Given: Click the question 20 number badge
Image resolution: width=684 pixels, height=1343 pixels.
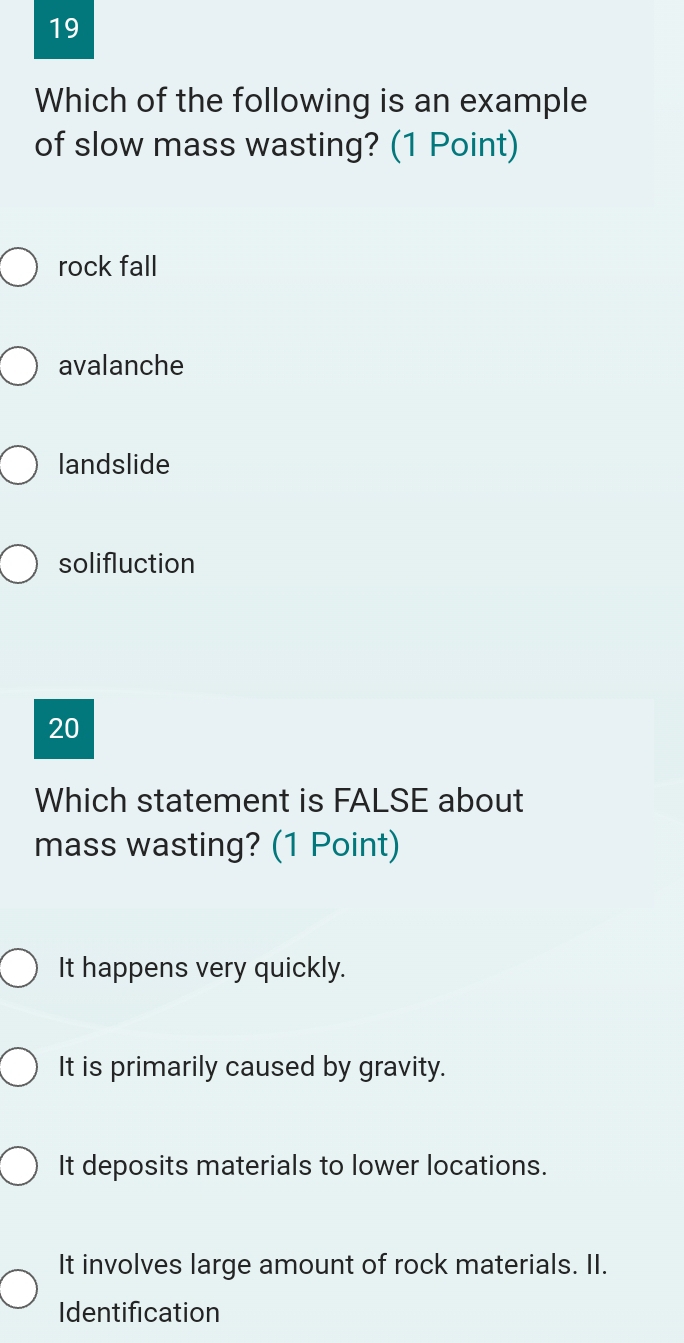Looking at the screenshot, I should 64,729.
